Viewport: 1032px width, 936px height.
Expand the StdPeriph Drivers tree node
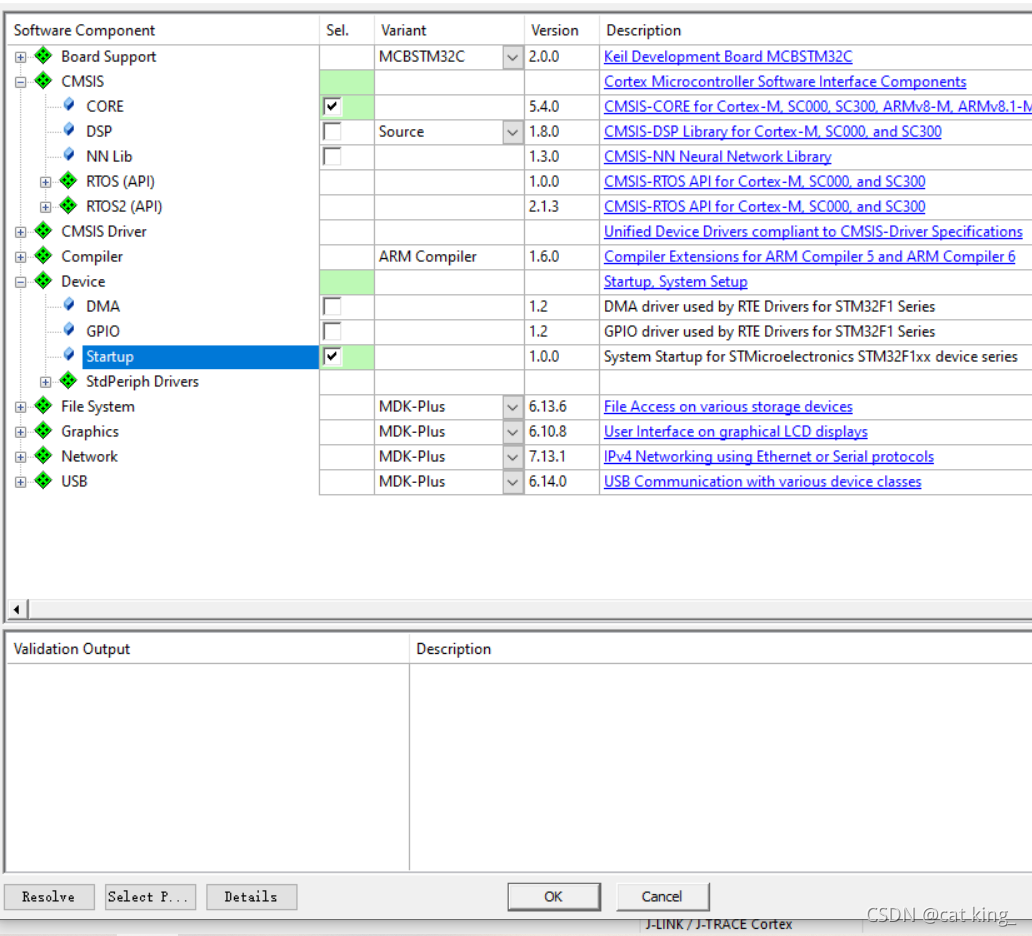click(45, 382)
